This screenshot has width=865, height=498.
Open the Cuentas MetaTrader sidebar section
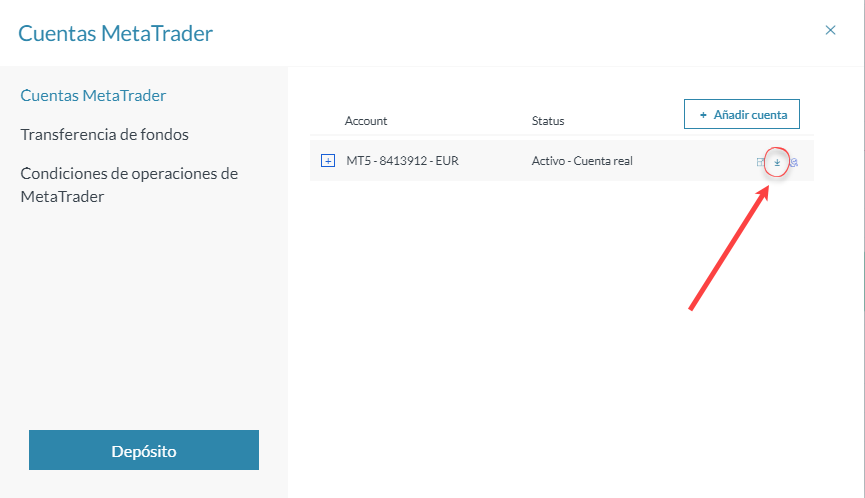(x=93, y=95)
